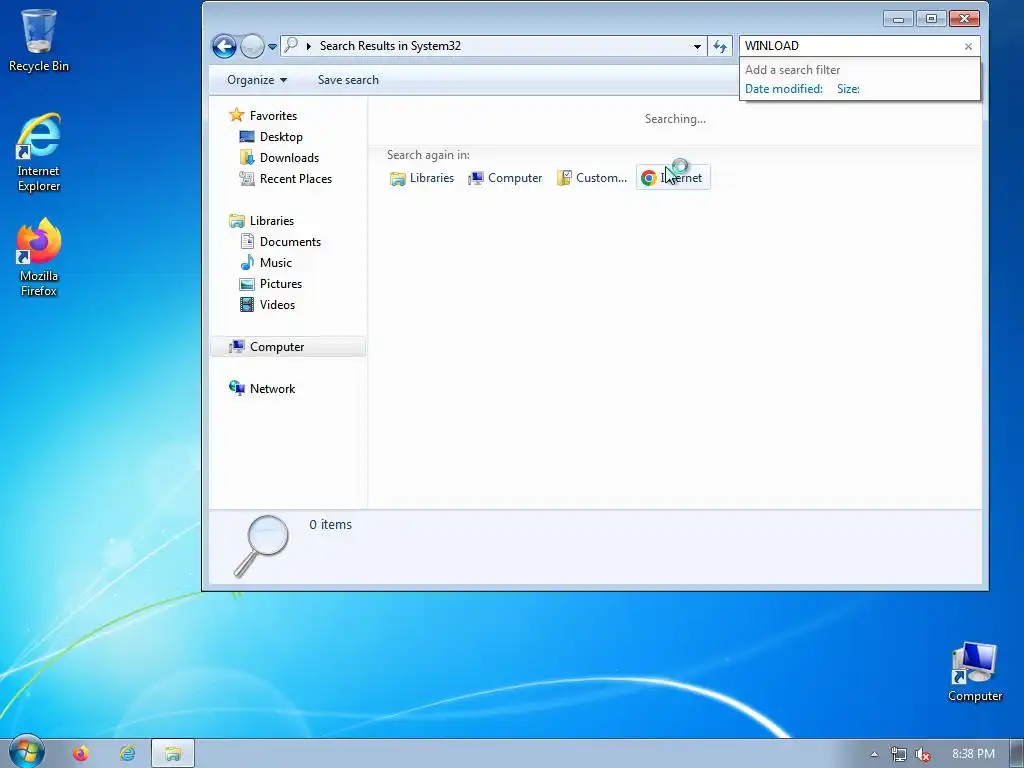Open Desktop under Favorites
This screenshot has height=768, width=1024.
[281, 136]
